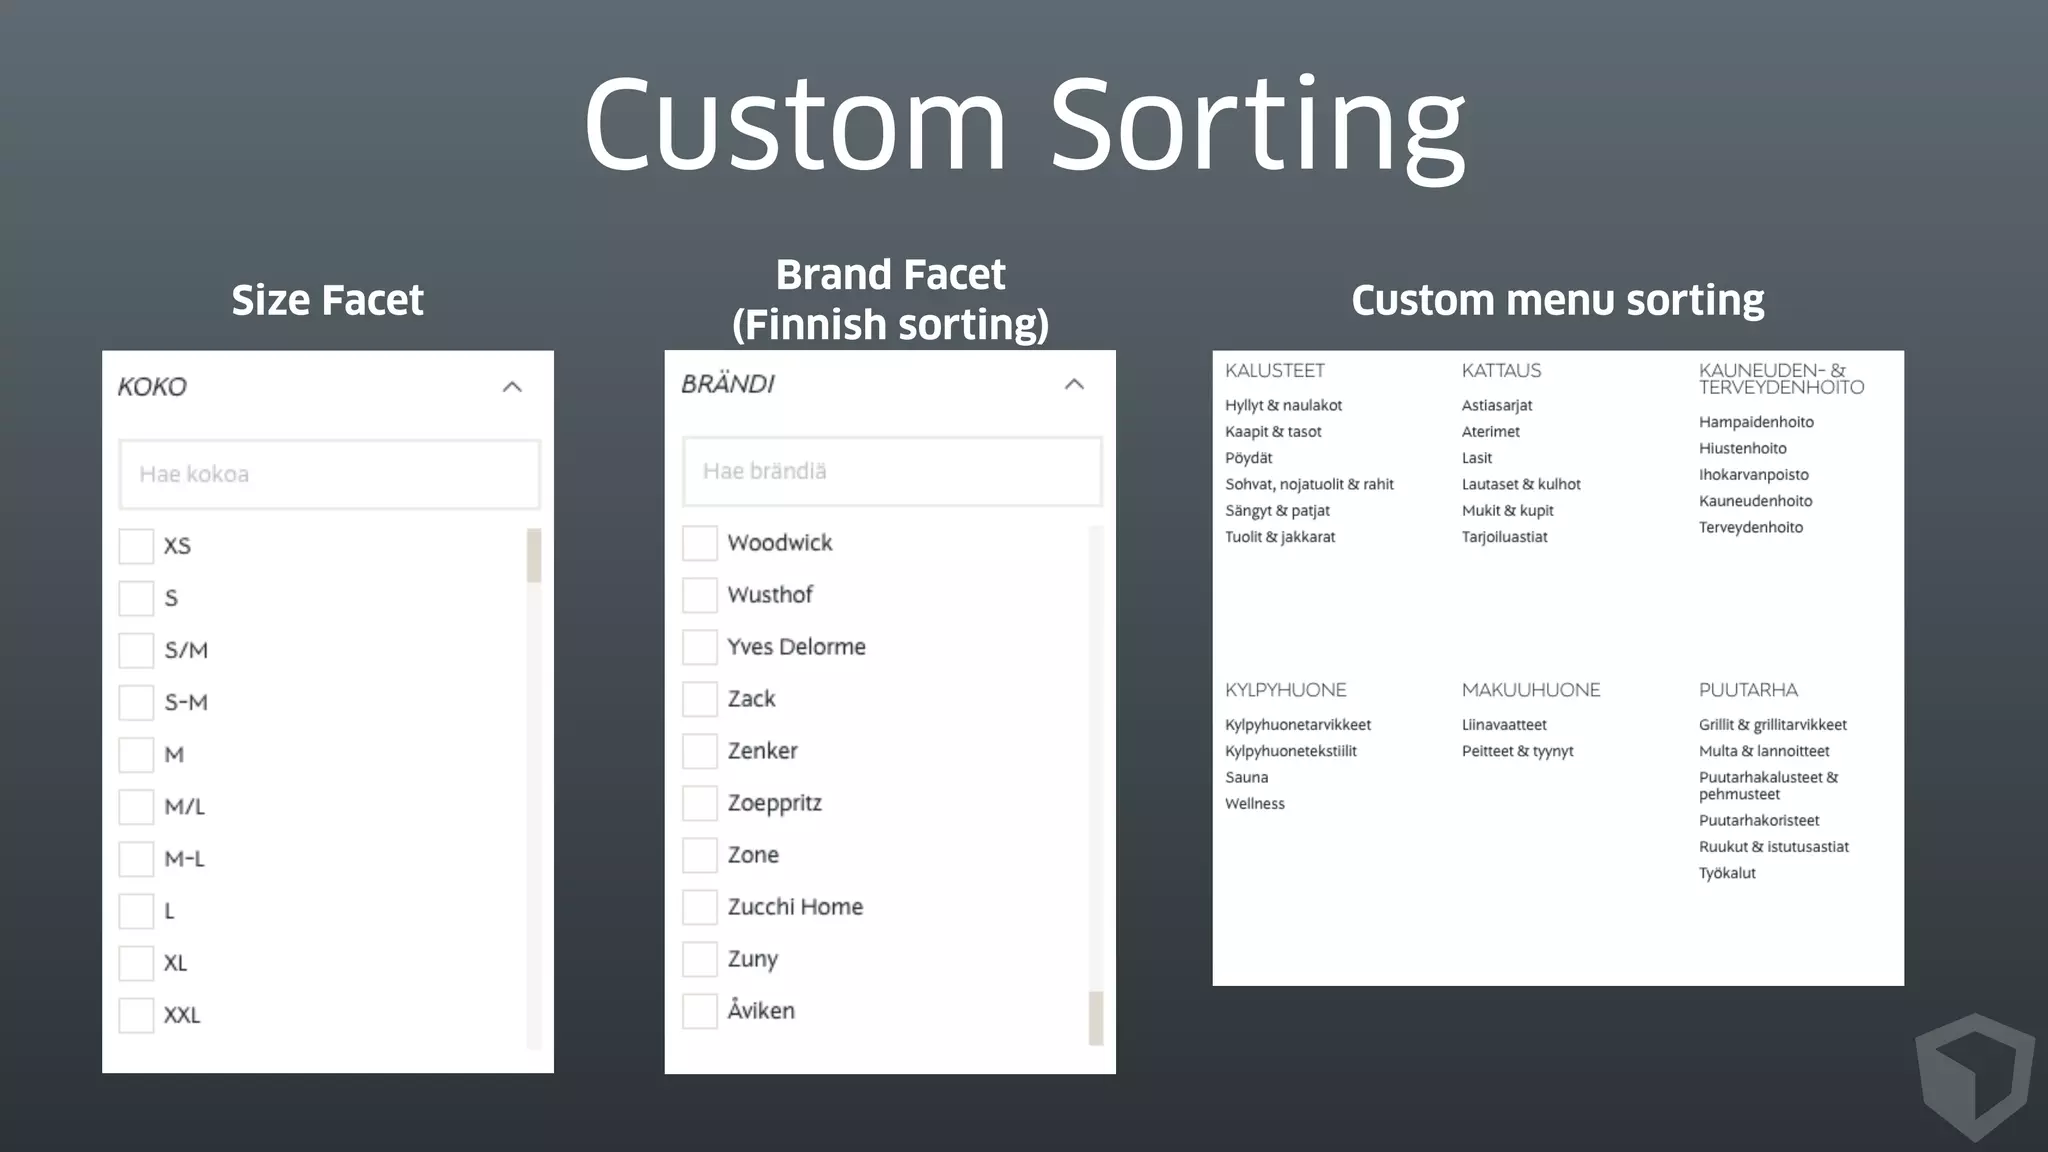Go to 'Peitteet & tyynyt' link

pyautogui.click(x=1518, y=751)
